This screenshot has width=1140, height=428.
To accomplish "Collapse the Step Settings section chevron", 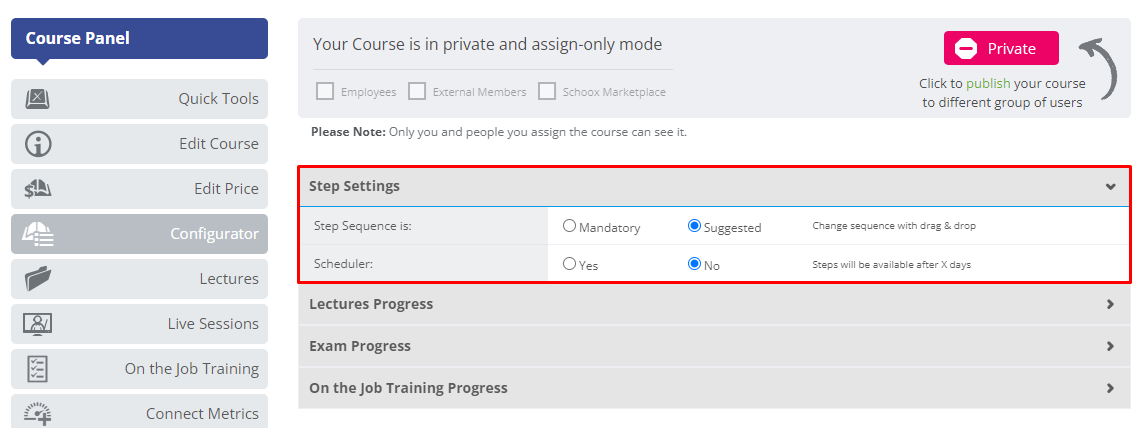I will (1110, 187).
